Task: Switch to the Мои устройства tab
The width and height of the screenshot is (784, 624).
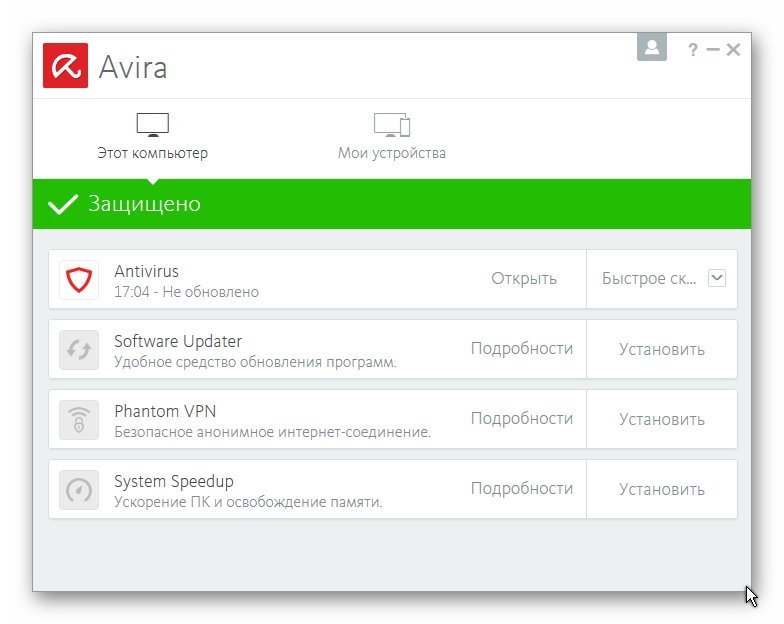Action: 391,153
